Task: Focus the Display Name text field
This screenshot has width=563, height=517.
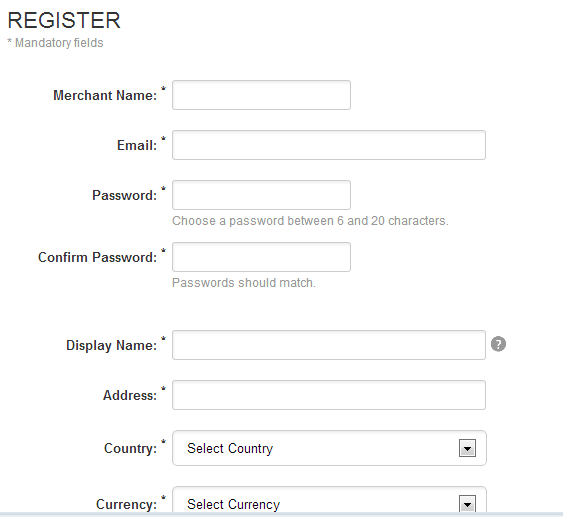Action: click(x=329, y=345)
